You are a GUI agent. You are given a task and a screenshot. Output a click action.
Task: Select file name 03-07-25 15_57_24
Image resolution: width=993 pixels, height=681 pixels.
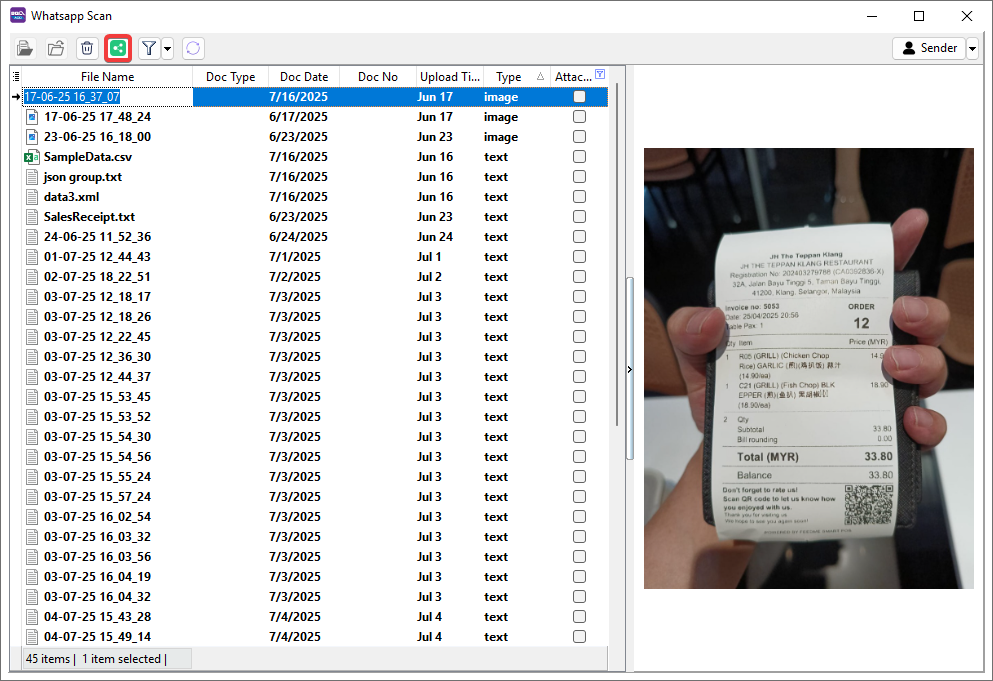coord(98,497)
